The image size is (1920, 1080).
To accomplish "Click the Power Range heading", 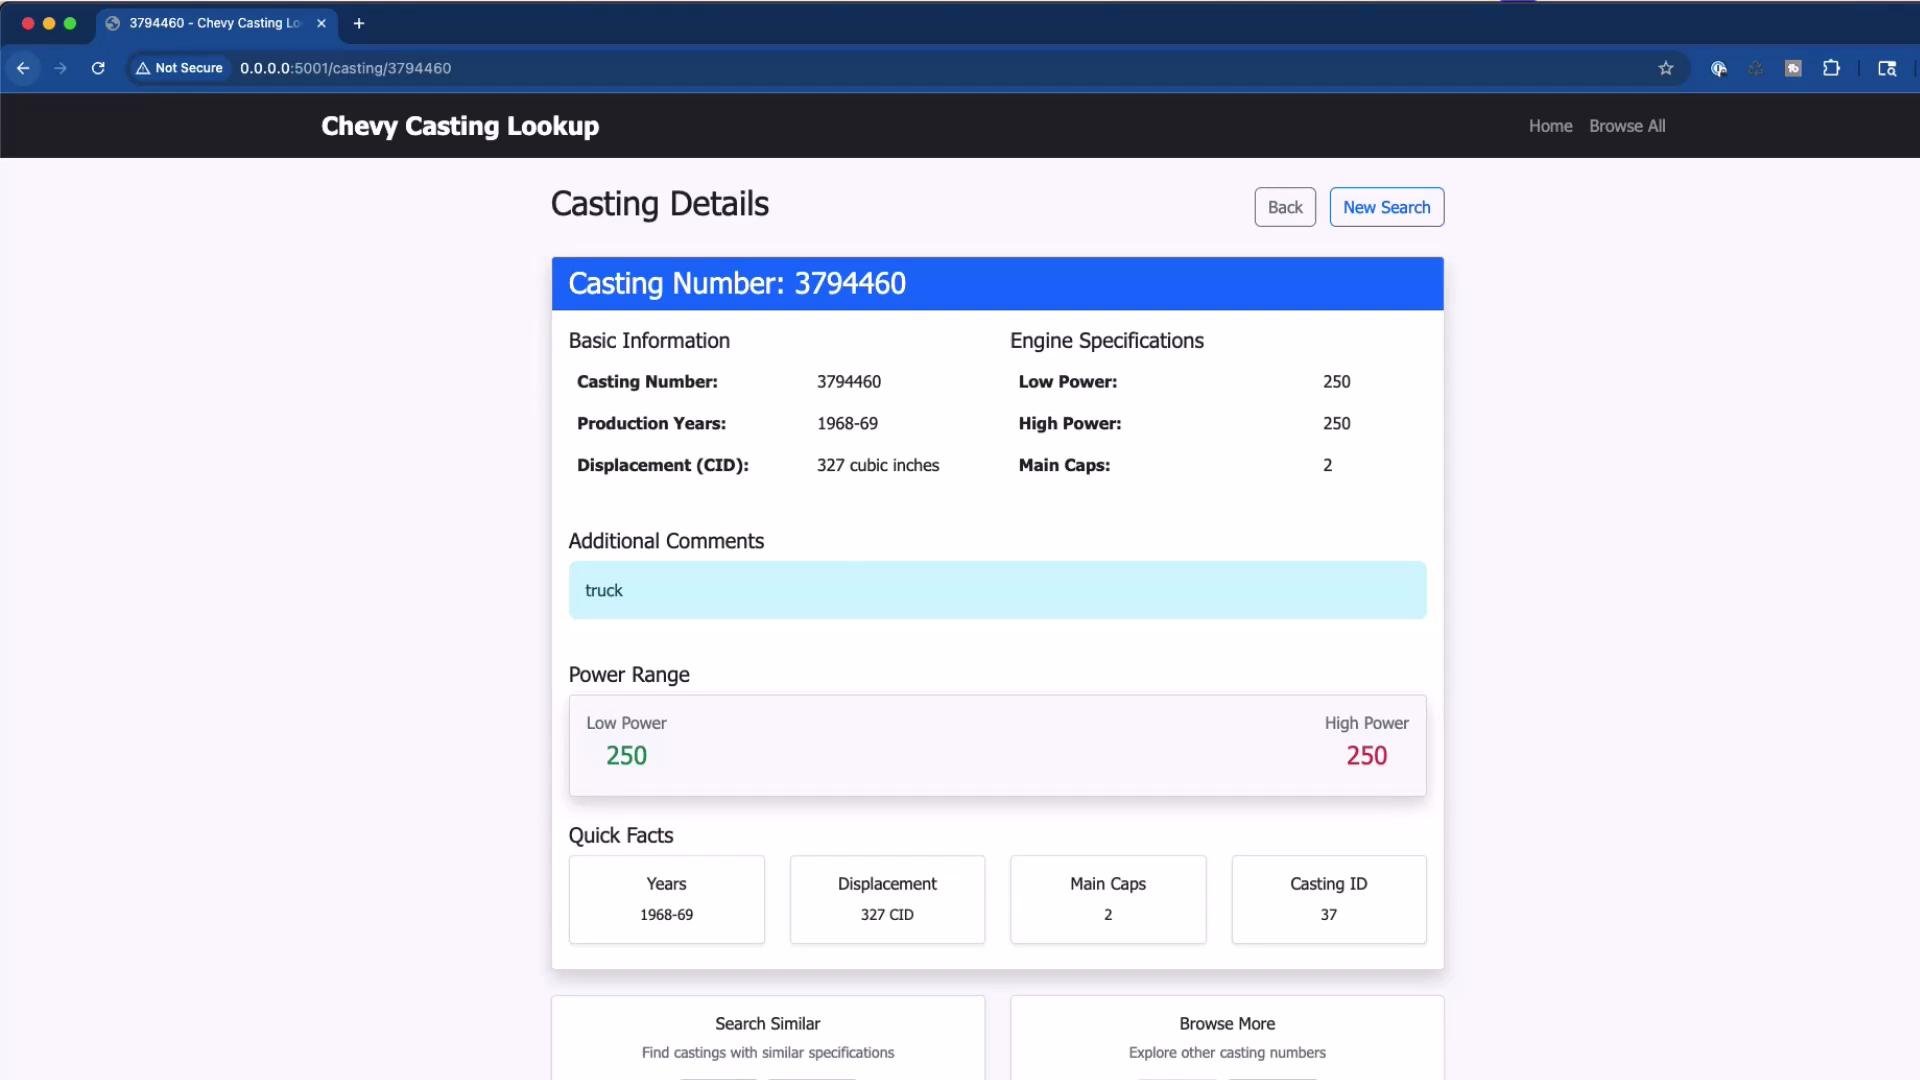I will click(629, 675).
